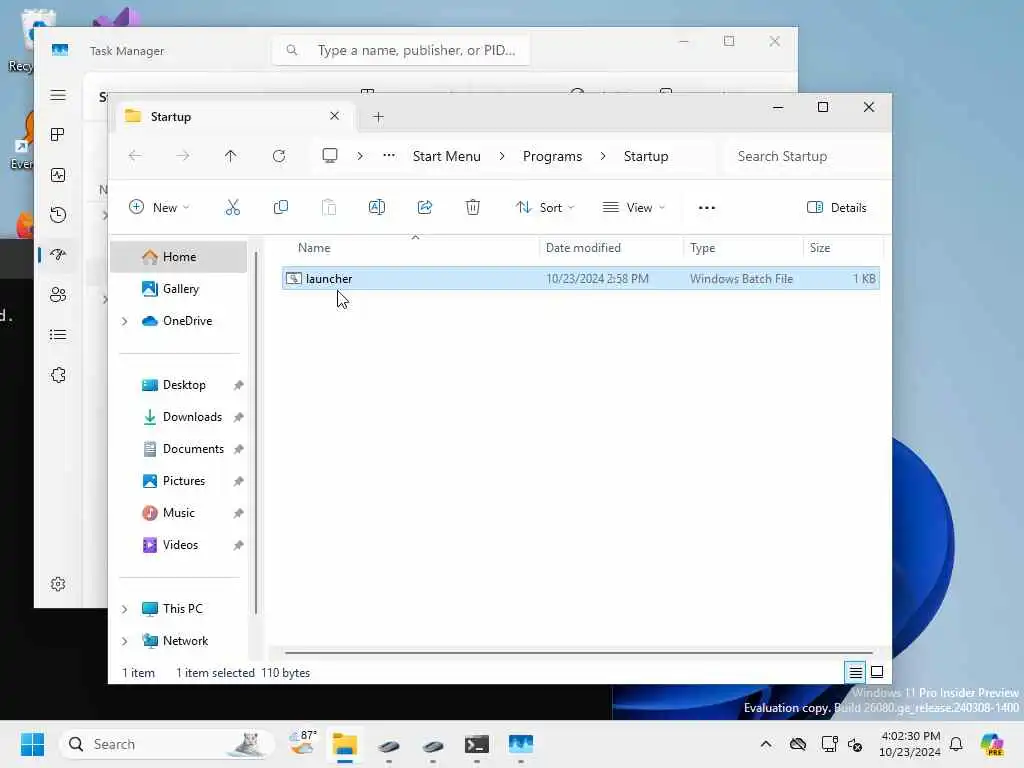This screenshot has height=768, width=1024.
Task: Open the Windows Start menu
Action: [32, 744]
